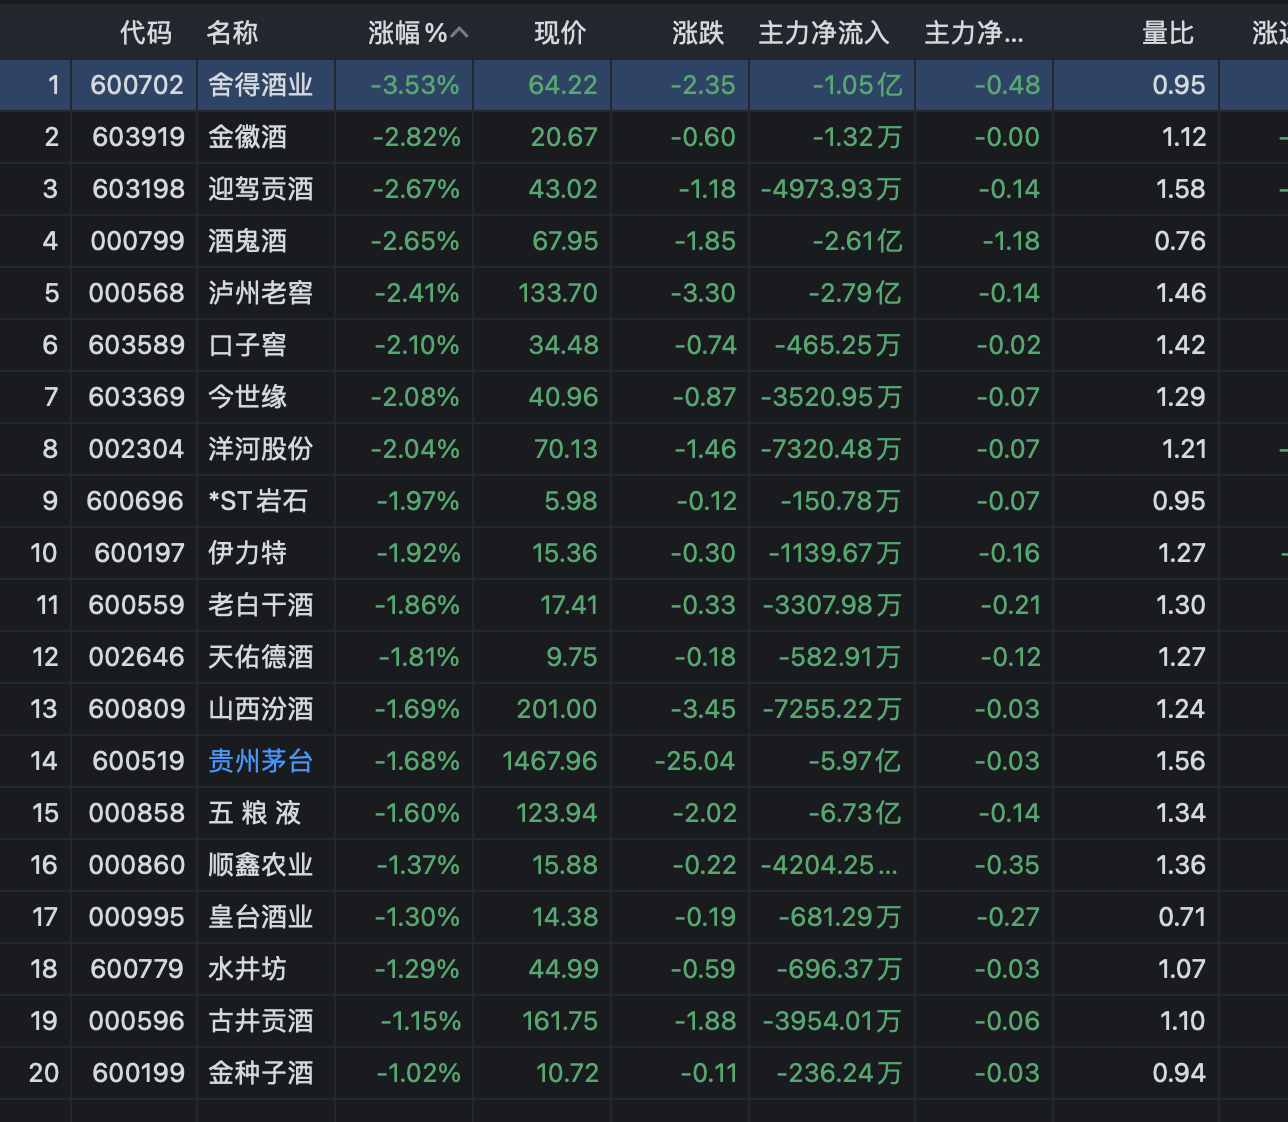Image resolution: width=1288 pixels, height=1122 pixels.
Task: Sort by 涨跌 column header
Action: [698, 33]
